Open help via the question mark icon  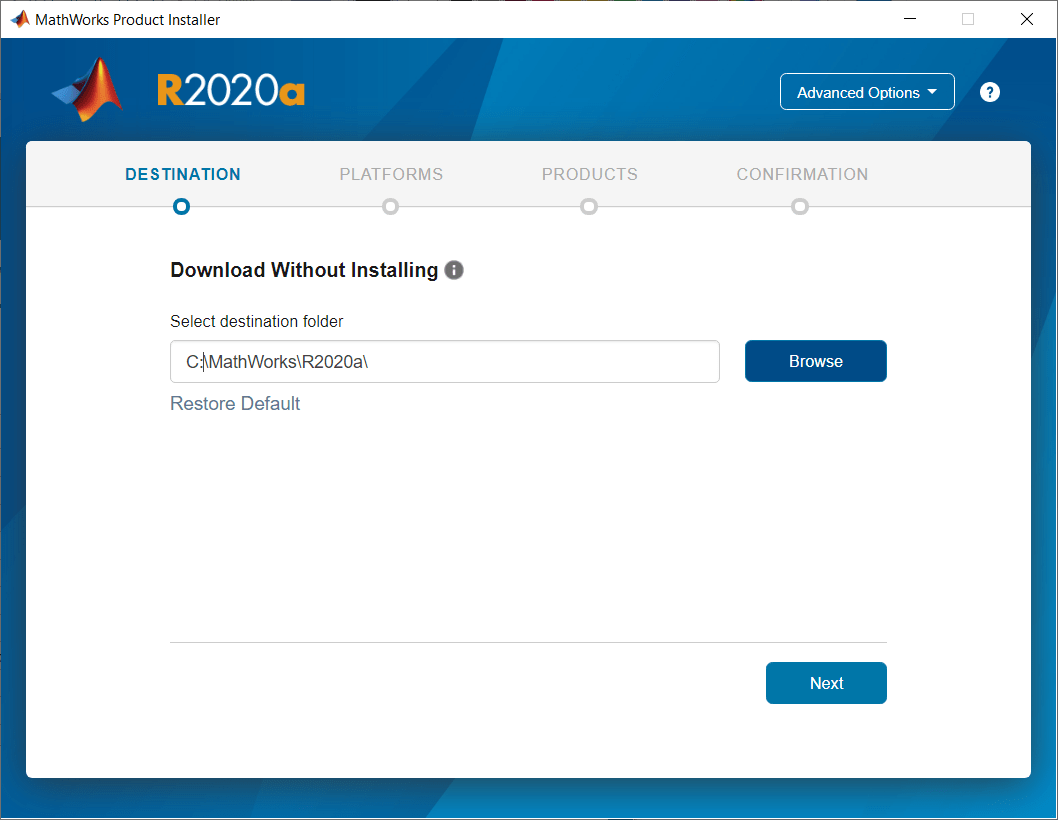[x=989, y=91]
